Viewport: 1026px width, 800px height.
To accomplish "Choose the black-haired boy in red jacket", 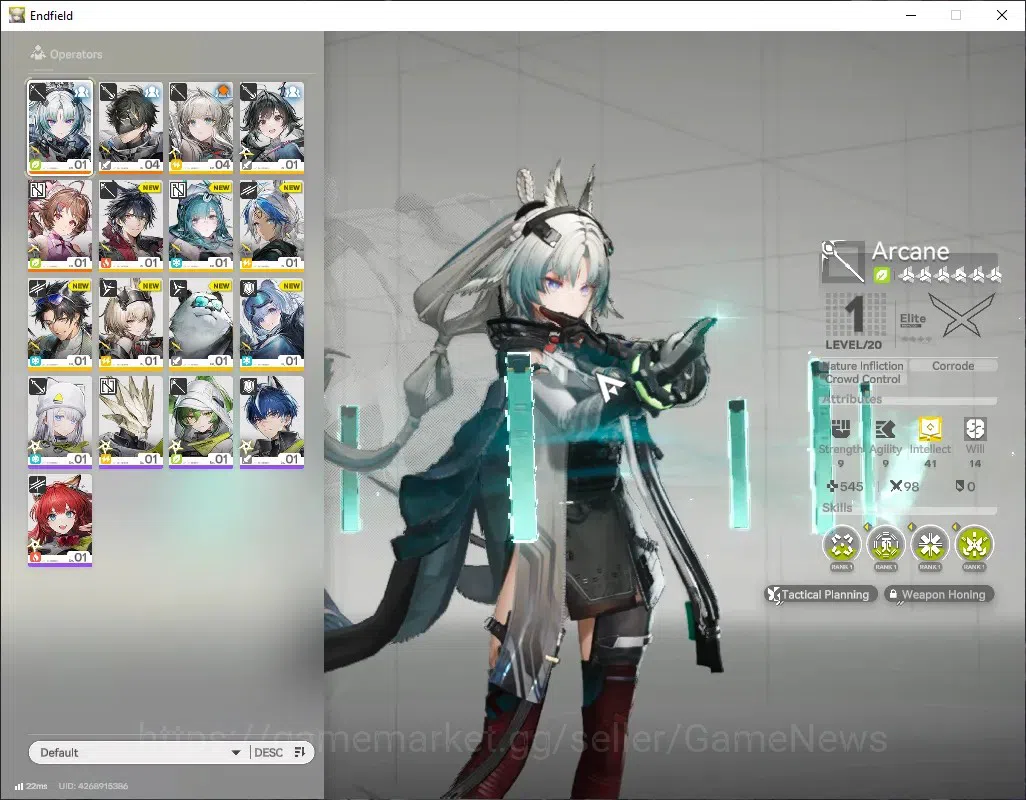I will [130, 226].
